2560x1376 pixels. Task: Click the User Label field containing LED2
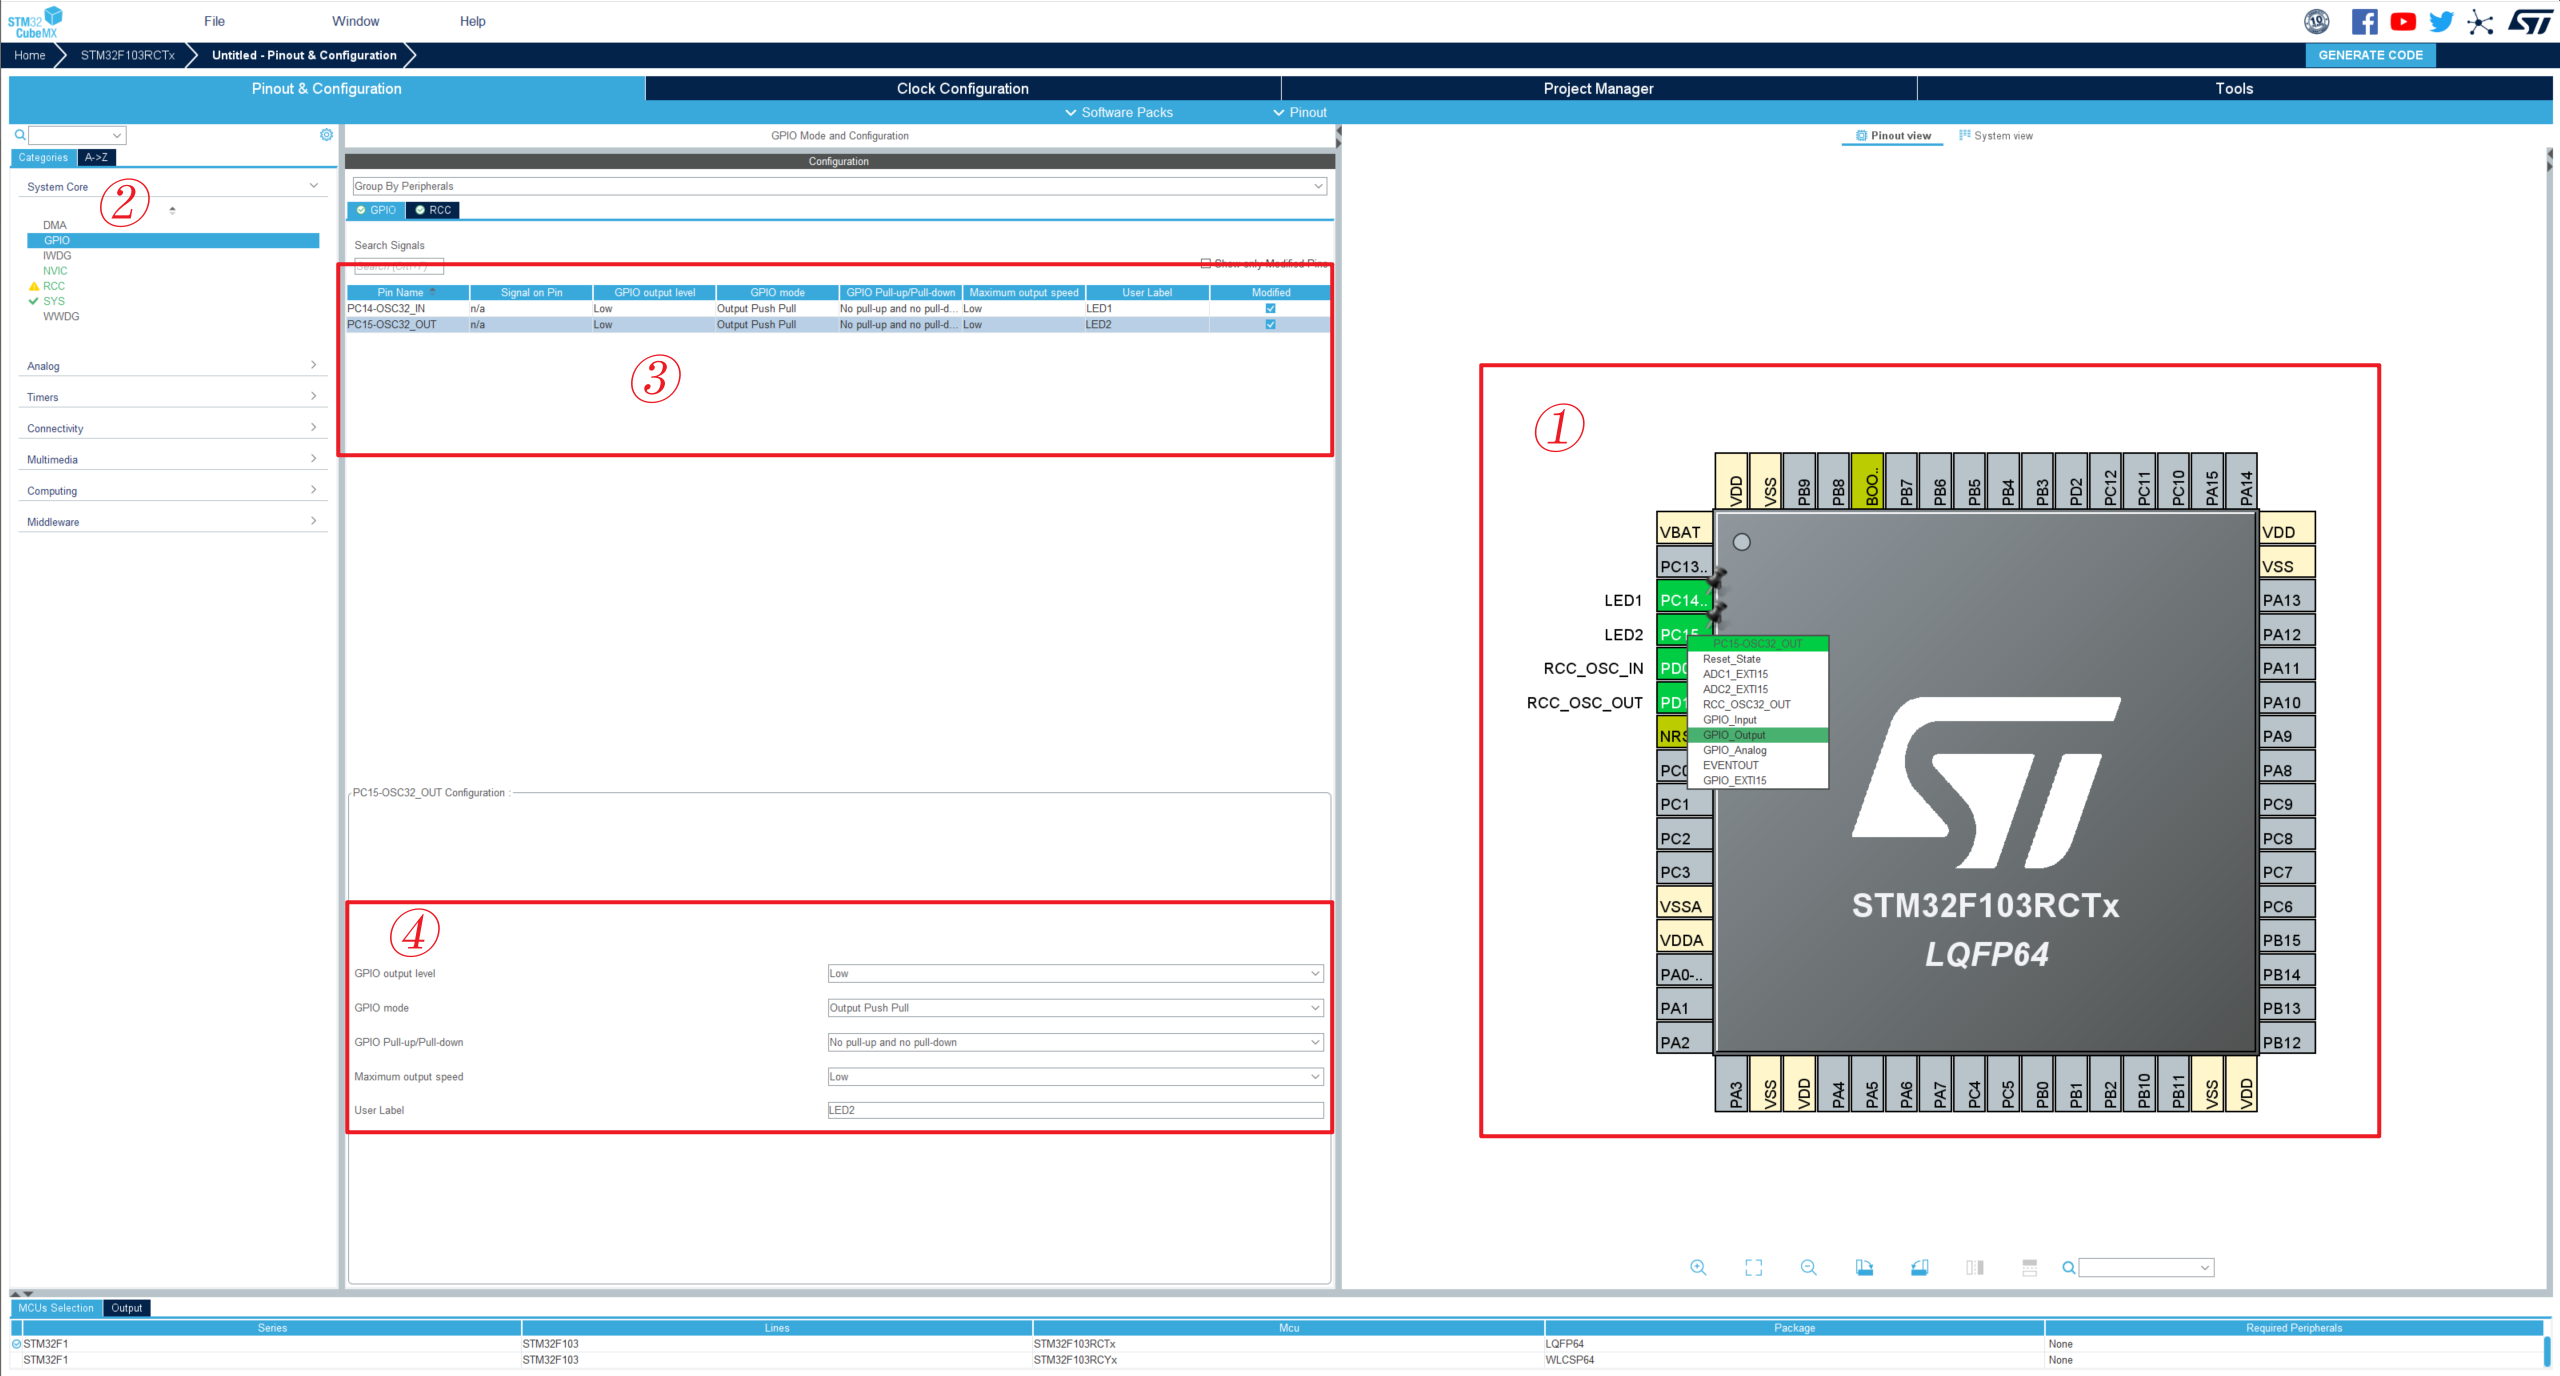point(1075,1110)
